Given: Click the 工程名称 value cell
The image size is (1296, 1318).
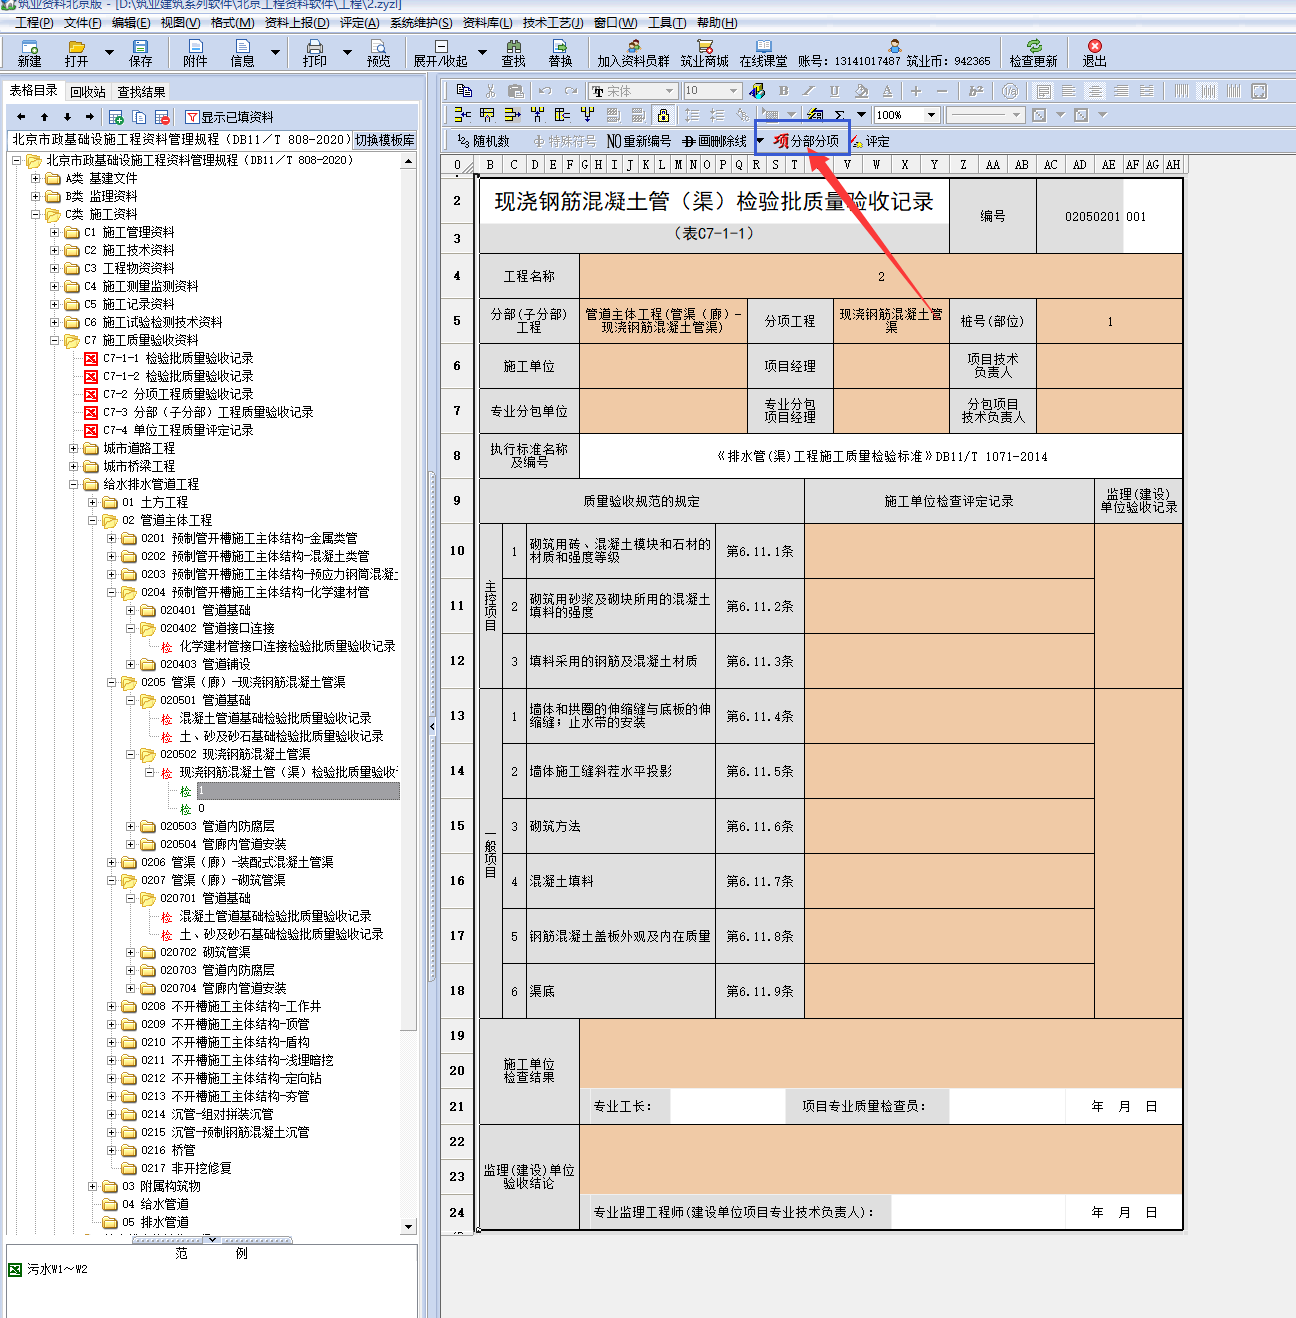Looking at the screenshot, I should click(881, 276).
